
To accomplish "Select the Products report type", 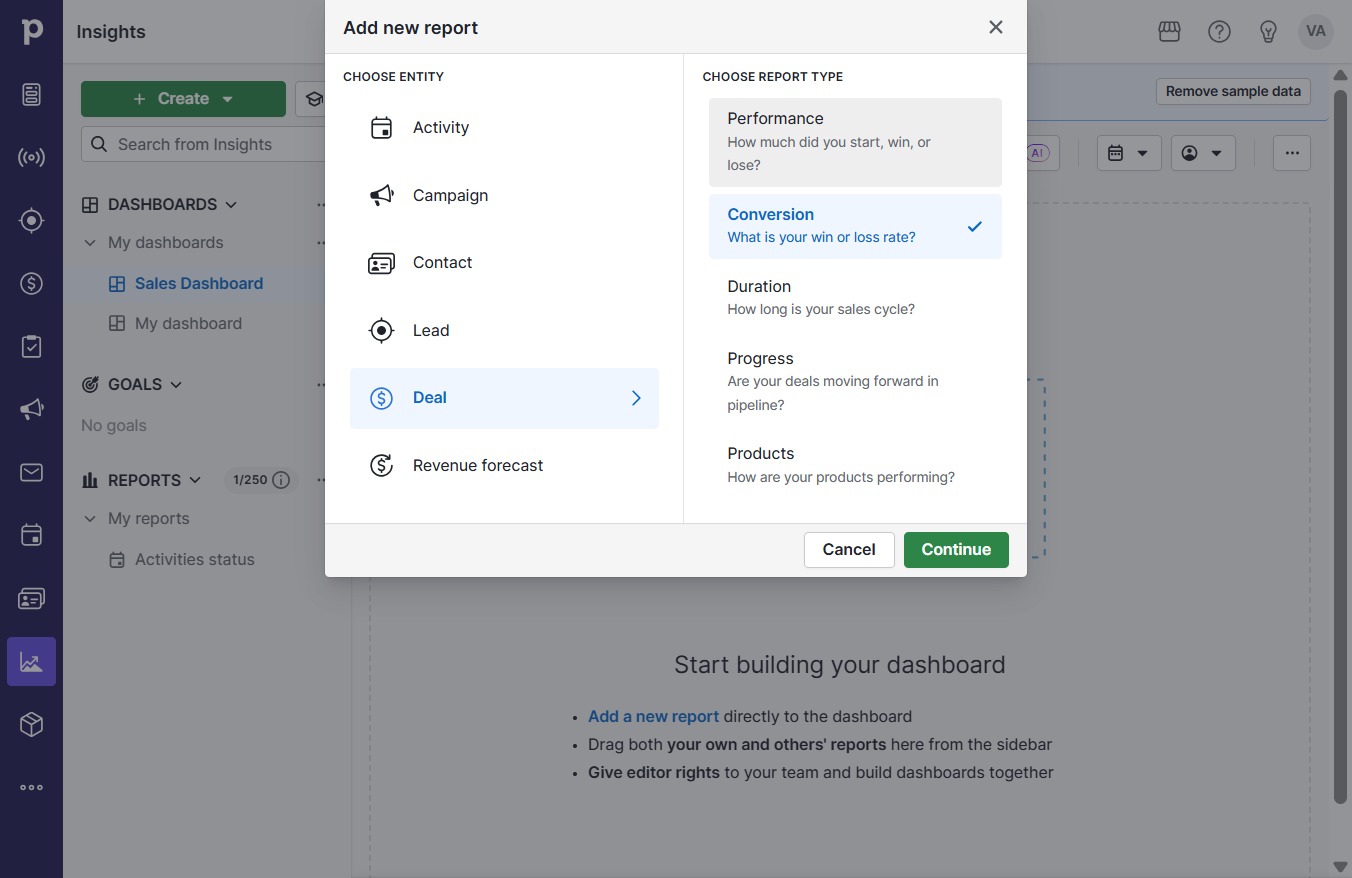I will pyautogui.click(x=855, y=465).
